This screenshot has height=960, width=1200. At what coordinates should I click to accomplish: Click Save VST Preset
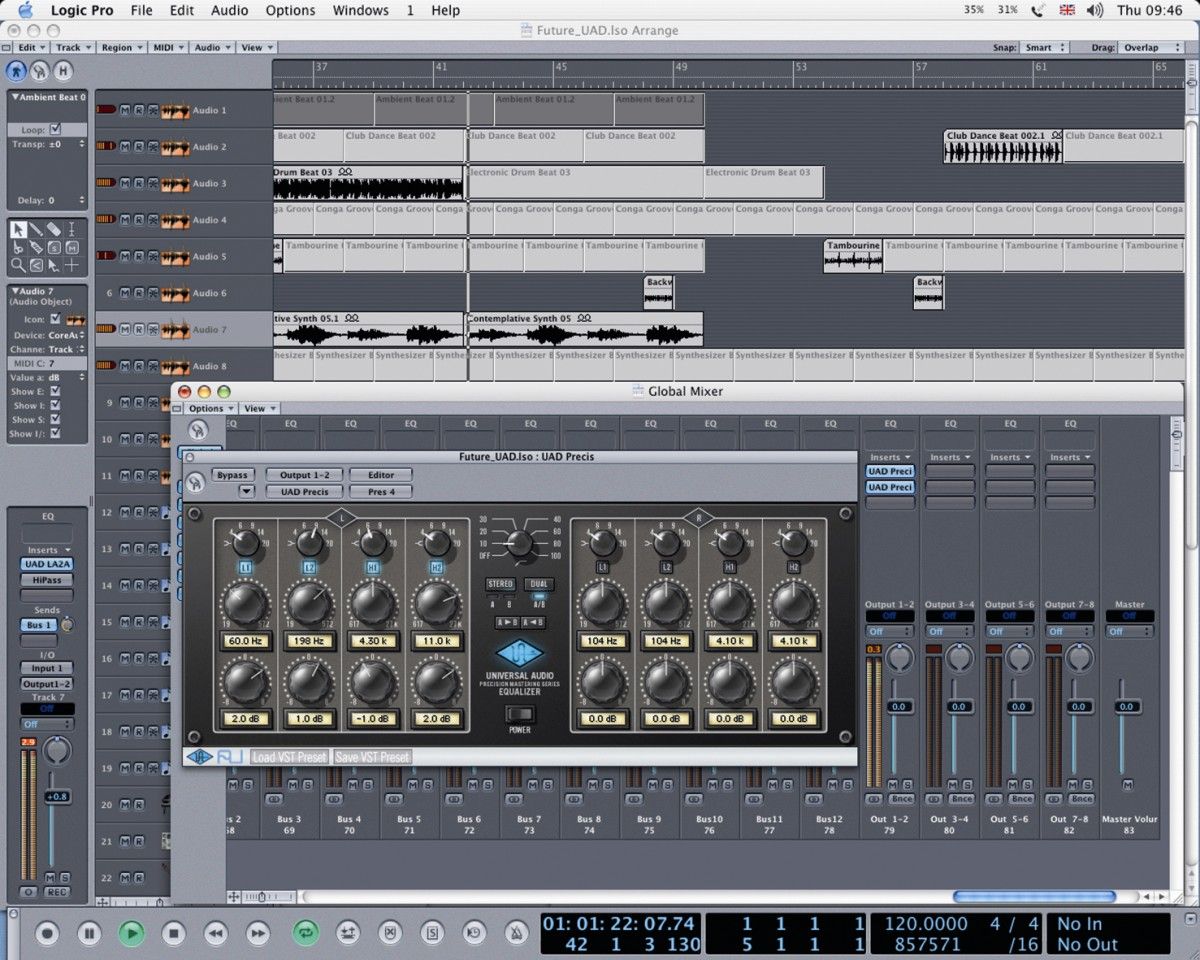pos(372,757)
